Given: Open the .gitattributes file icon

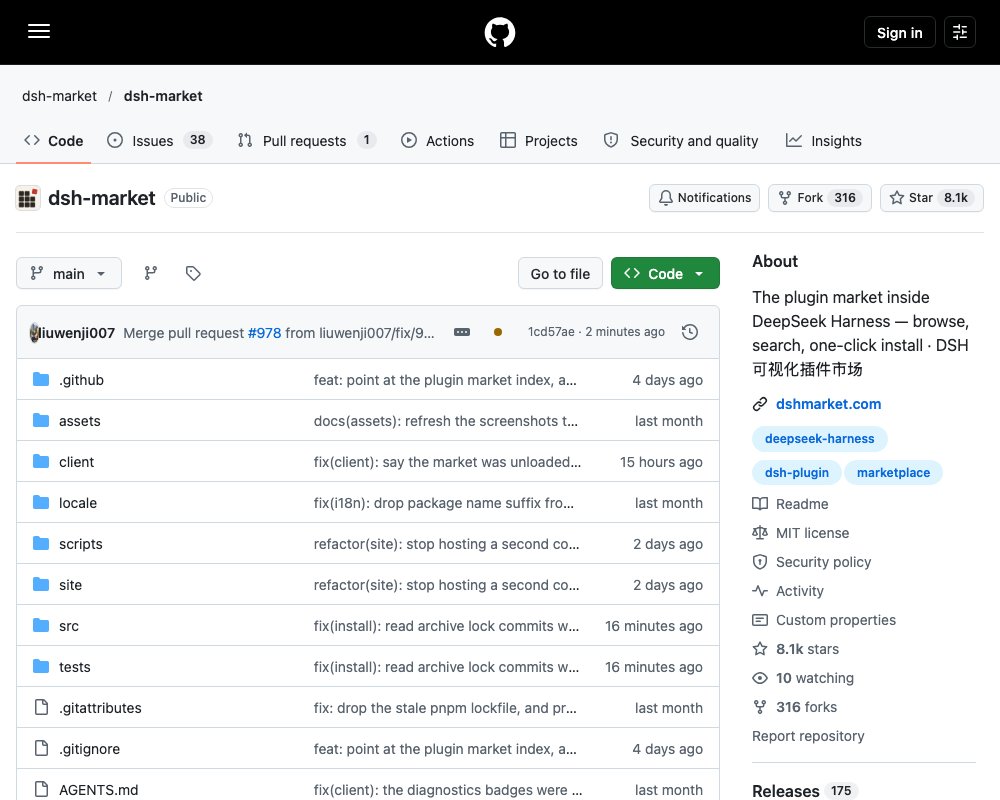Looking at the screenshot, I should click(x=41, y=707).
